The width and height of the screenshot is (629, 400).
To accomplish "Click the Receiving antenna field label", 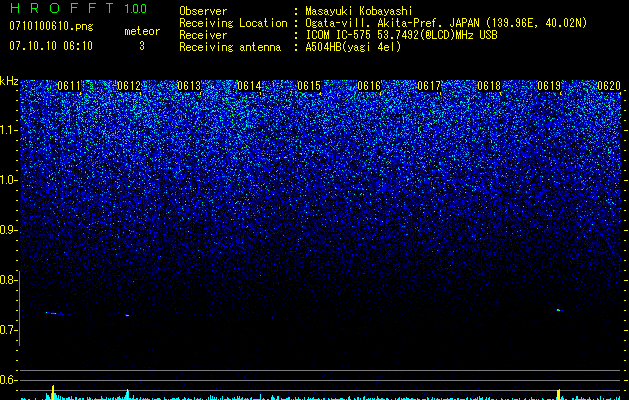I will [x=230, y=47].
